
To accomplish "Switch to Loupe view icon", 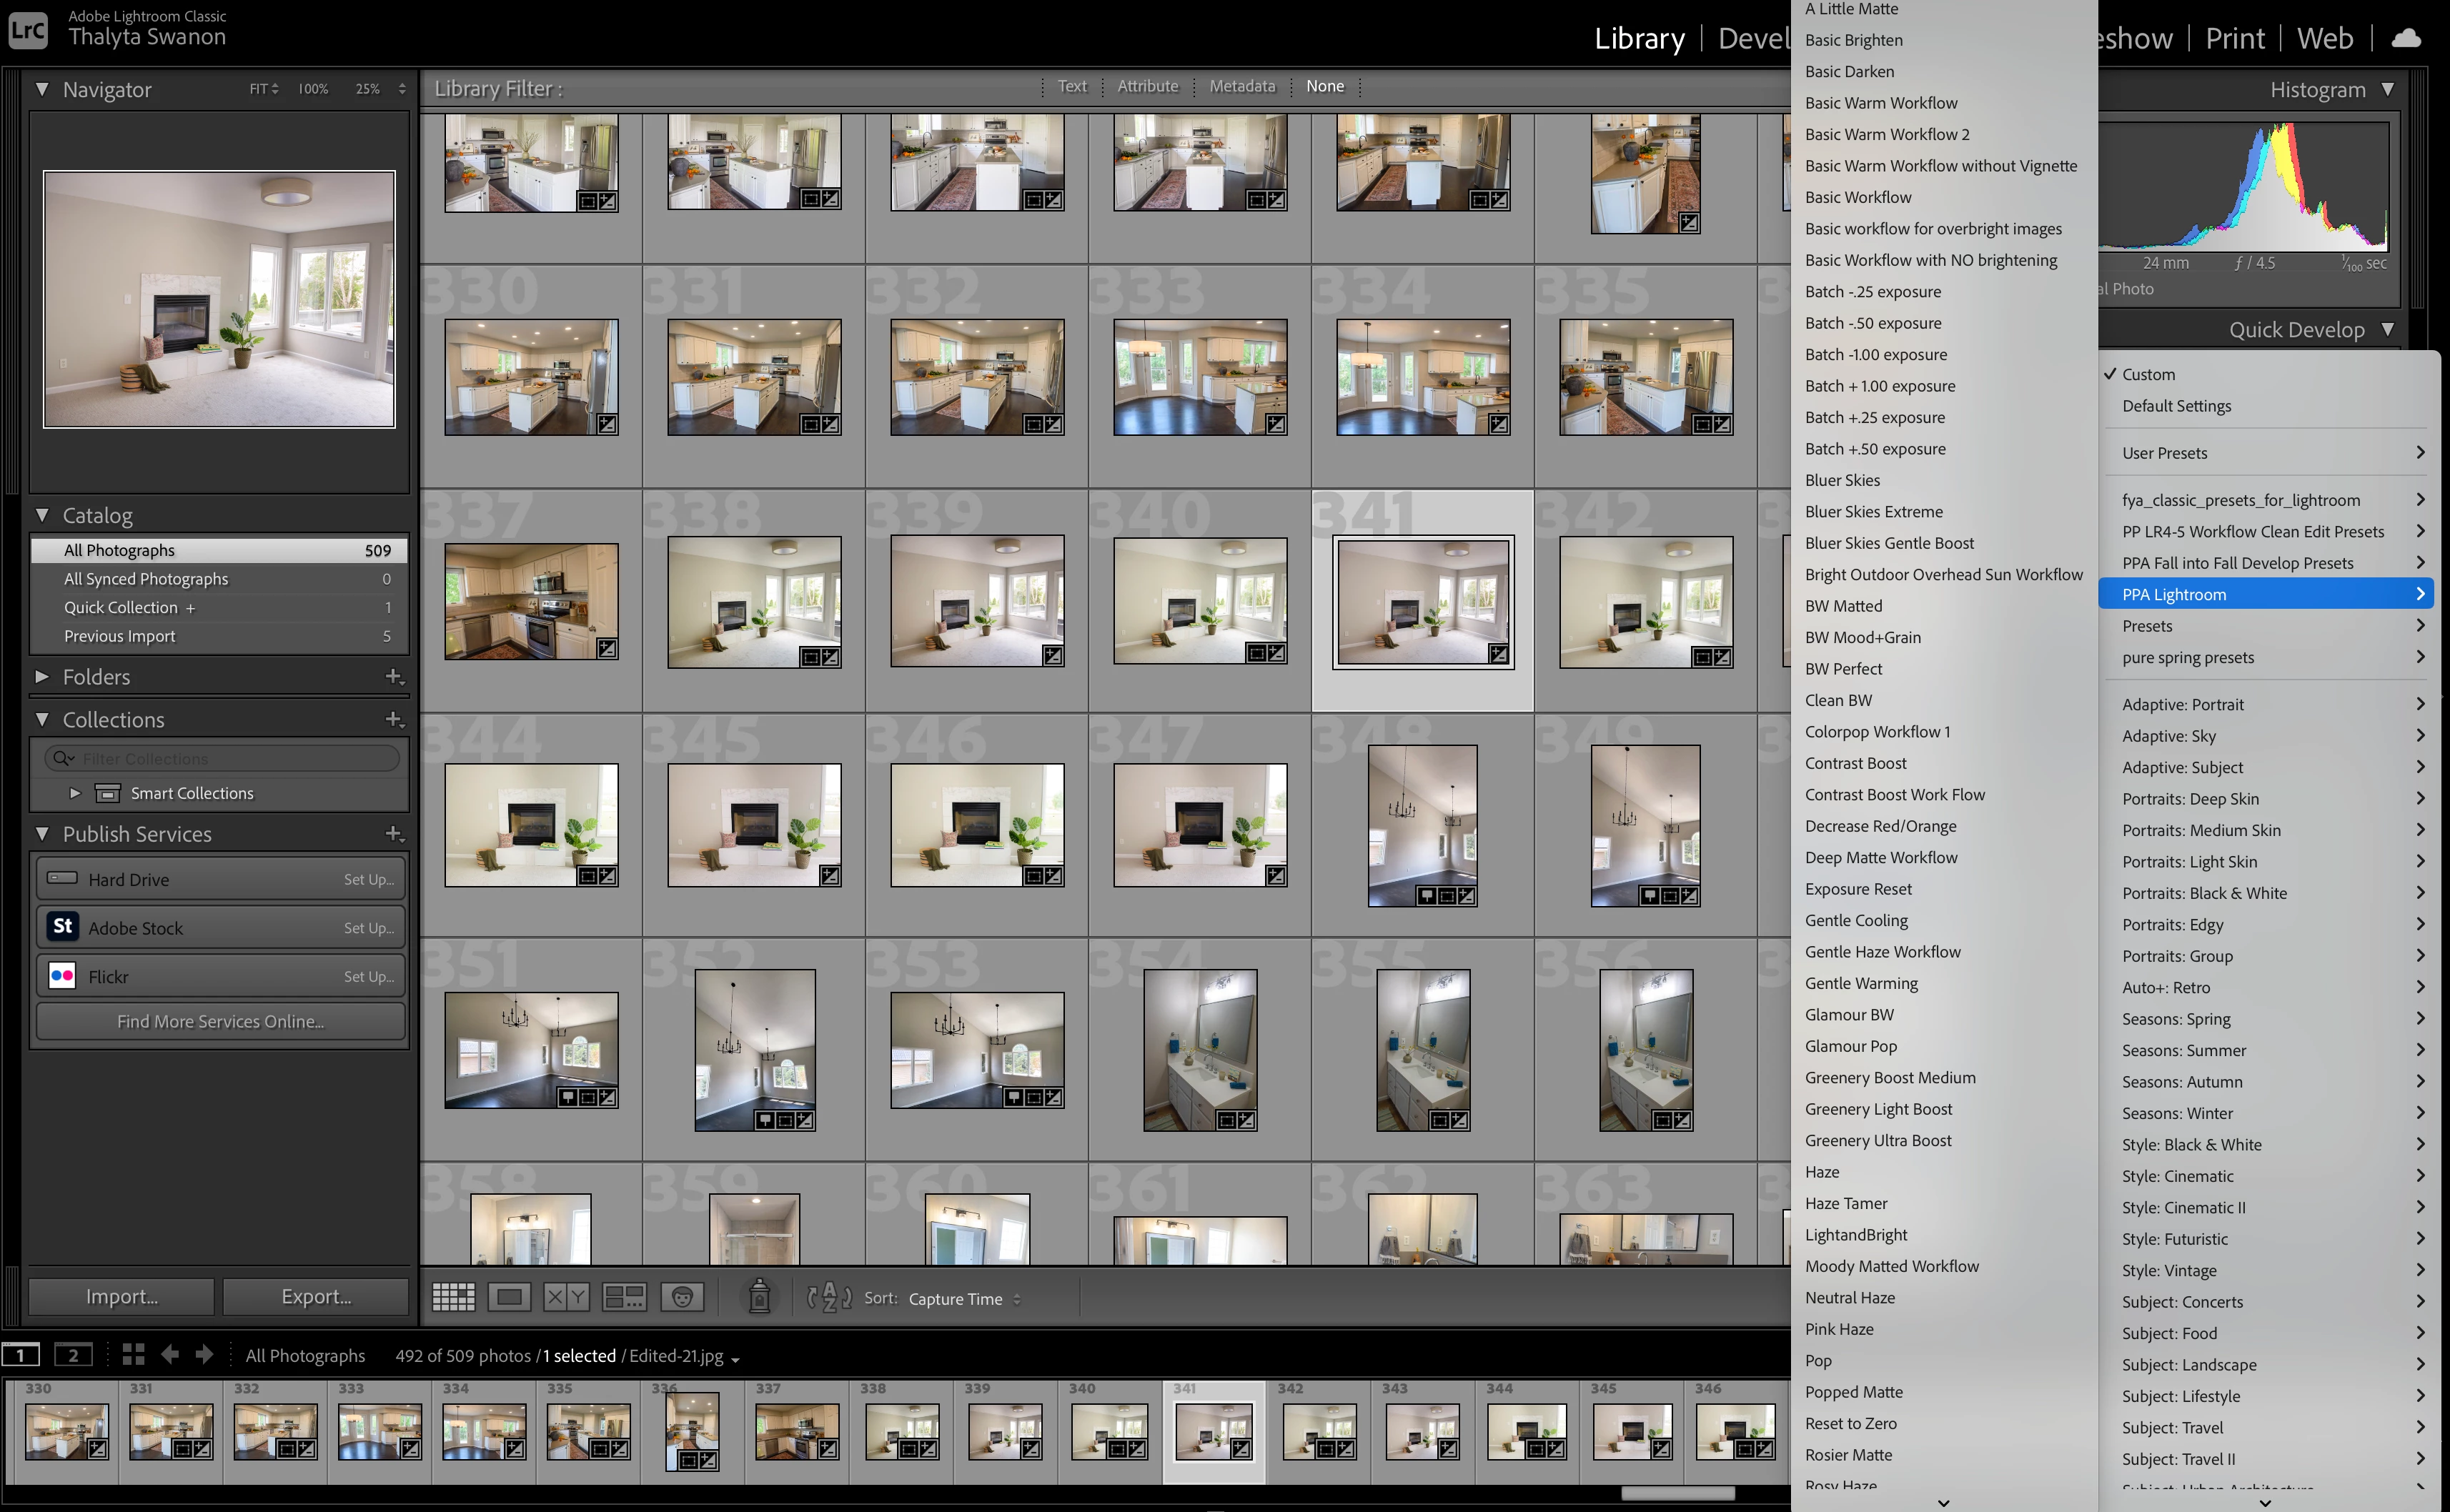I will (x=509, y=1298).
